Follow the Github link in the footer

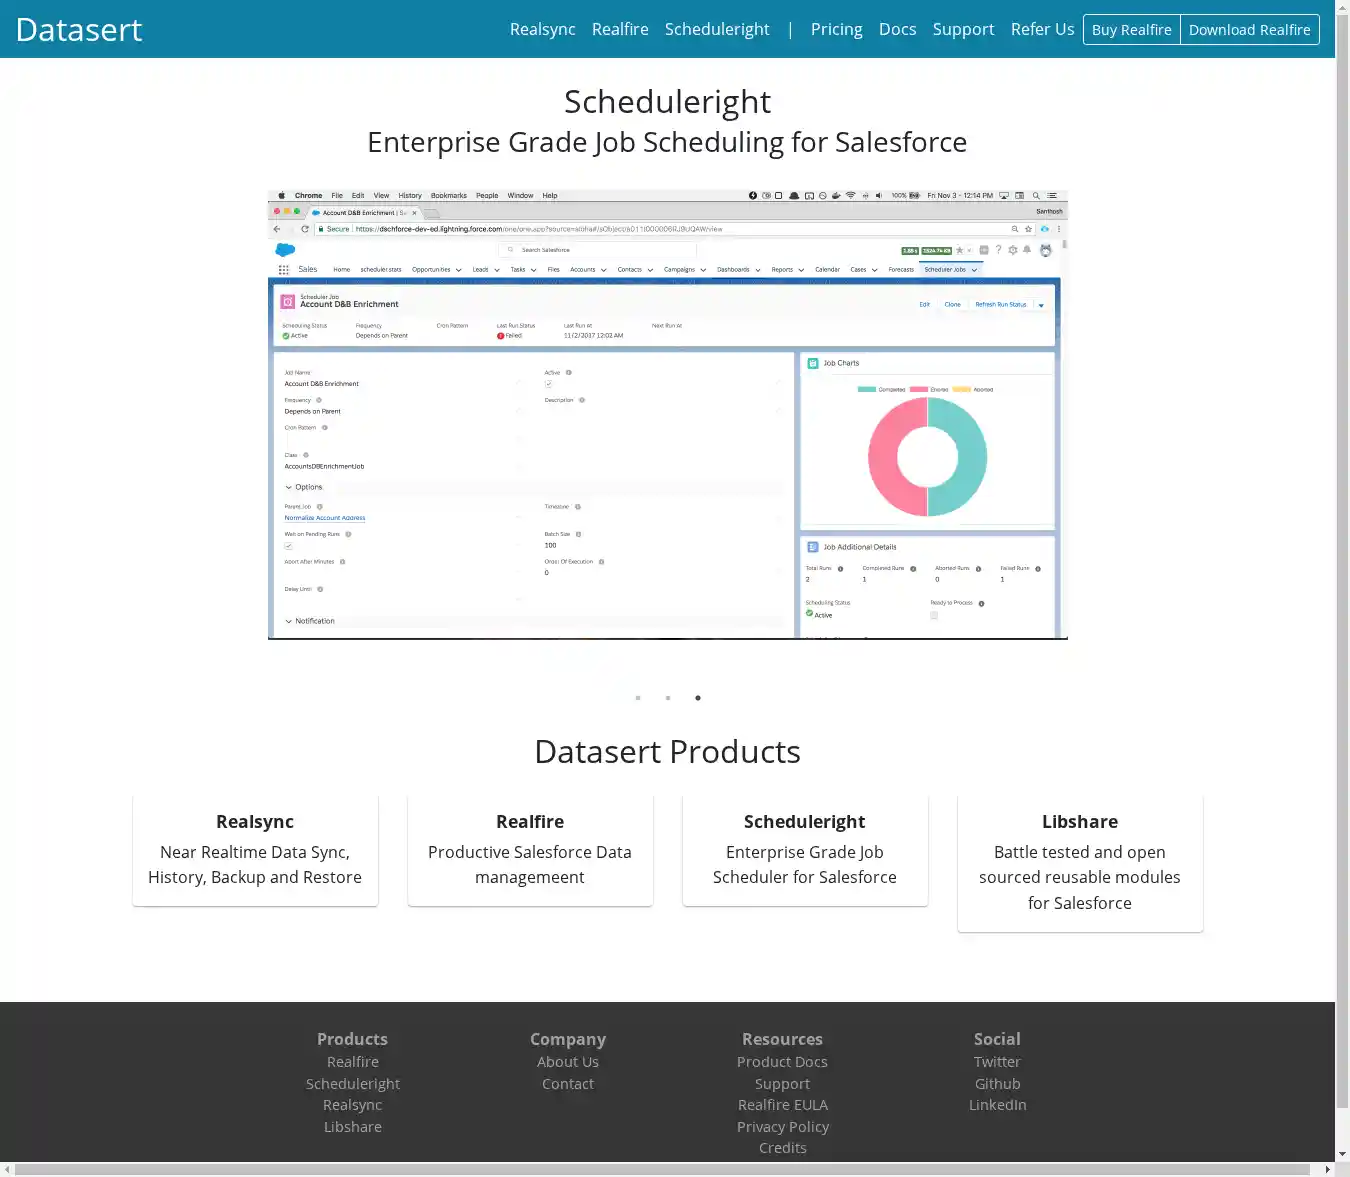[x=997, y=1084]
